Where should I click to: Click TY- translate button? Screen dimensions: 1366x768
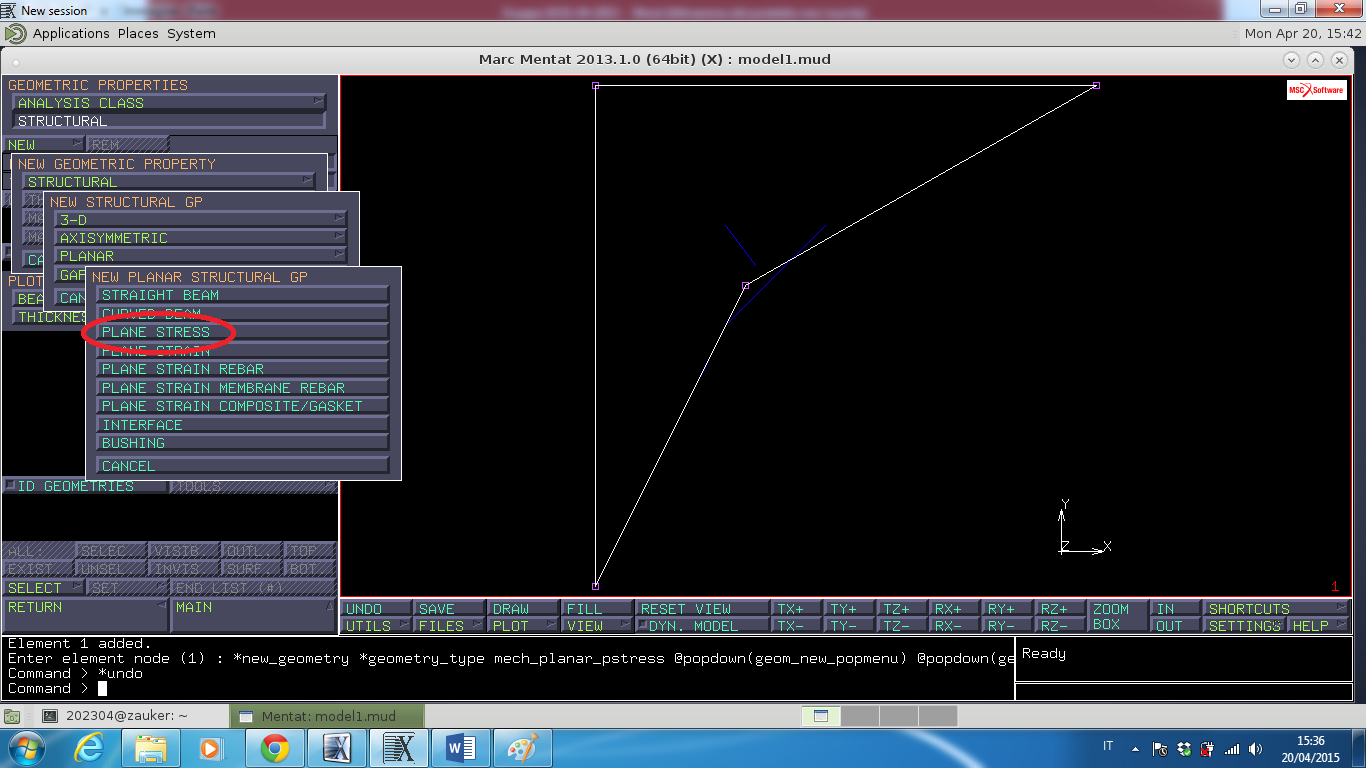click(850, 626)
